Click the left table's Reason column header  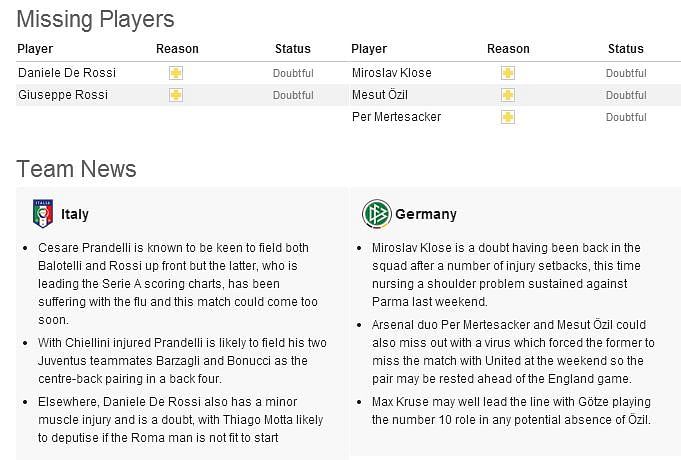[177, 49]
